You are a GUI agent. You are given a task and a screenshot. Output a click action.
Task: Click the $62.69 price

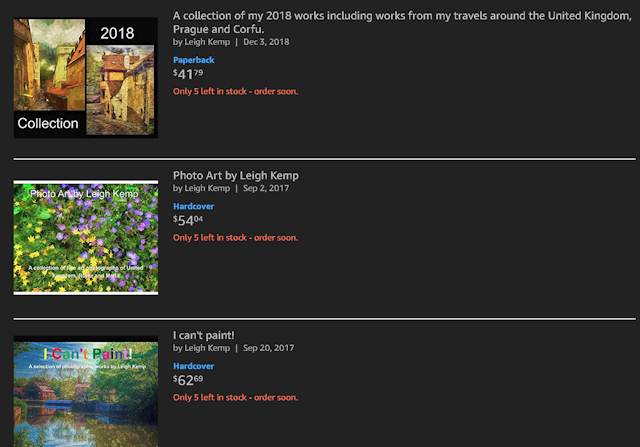click(x=188, y=380)
